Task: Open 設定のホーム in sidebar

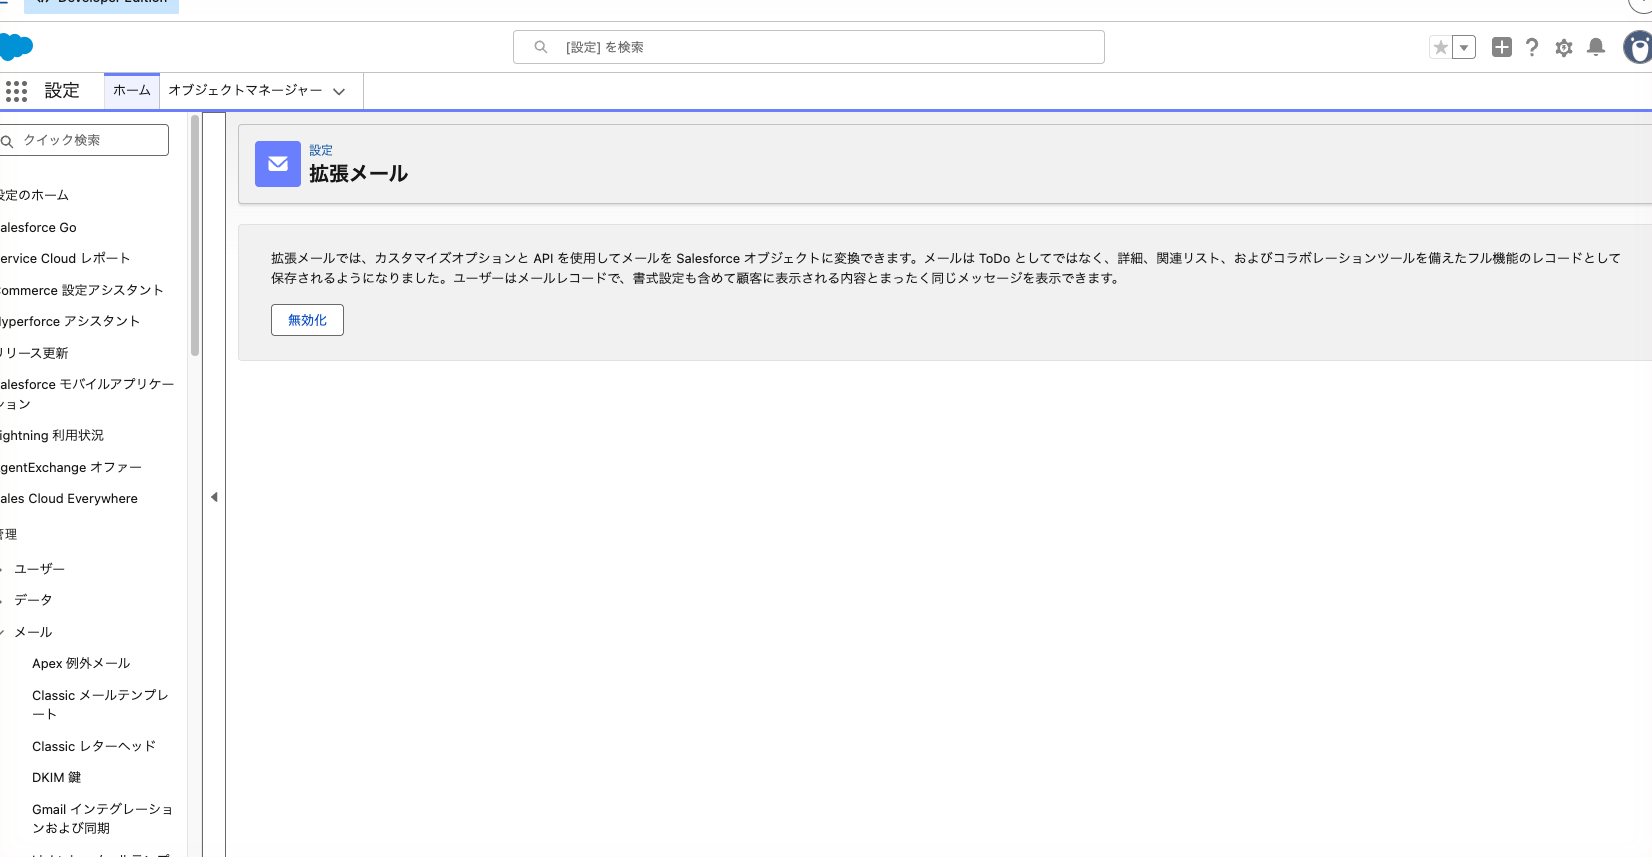Action: click(x=35, y=195)
